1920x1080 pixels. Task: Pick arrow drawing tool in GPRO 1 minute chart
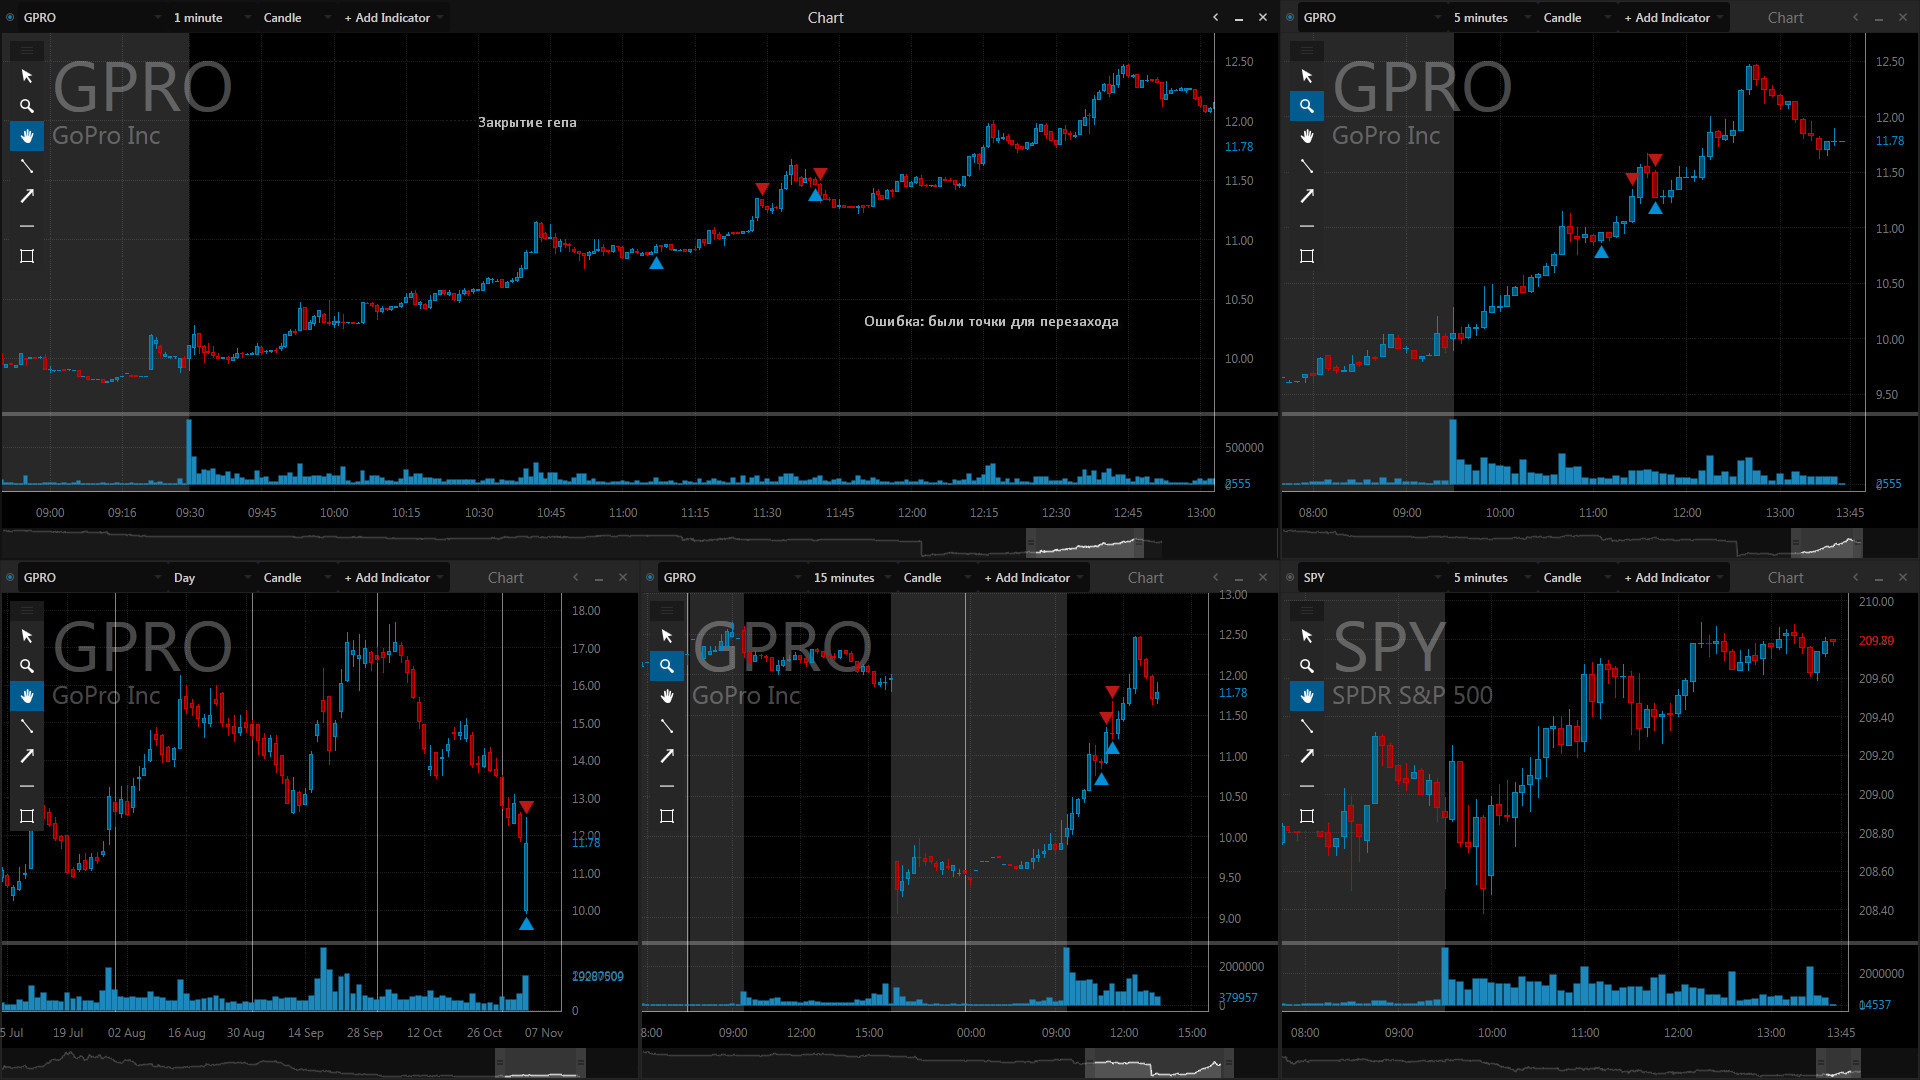coord(27,196)
